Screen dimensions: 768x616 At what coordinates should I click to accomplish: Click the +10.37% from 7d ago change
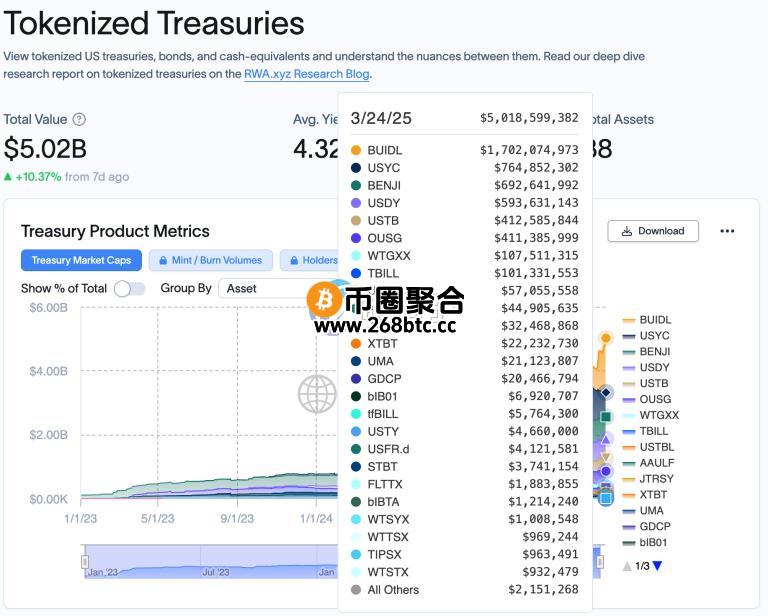pos(67,177)
